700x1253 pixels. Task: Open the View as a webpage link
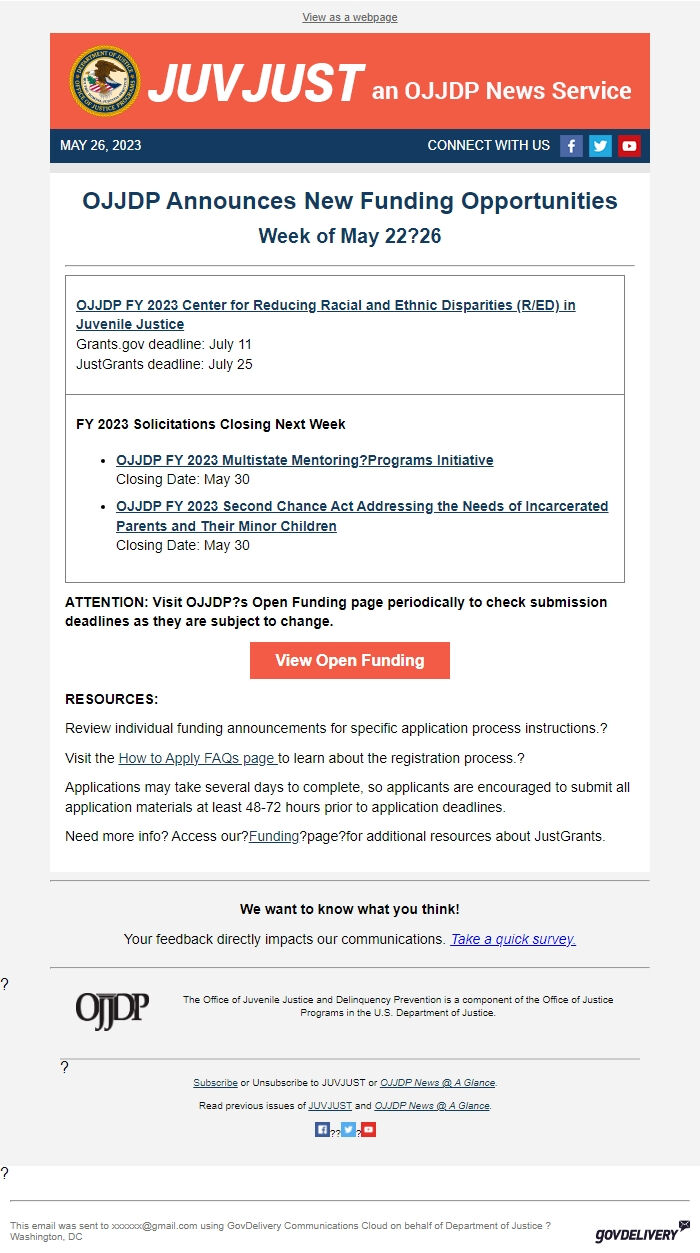(349, 17)
